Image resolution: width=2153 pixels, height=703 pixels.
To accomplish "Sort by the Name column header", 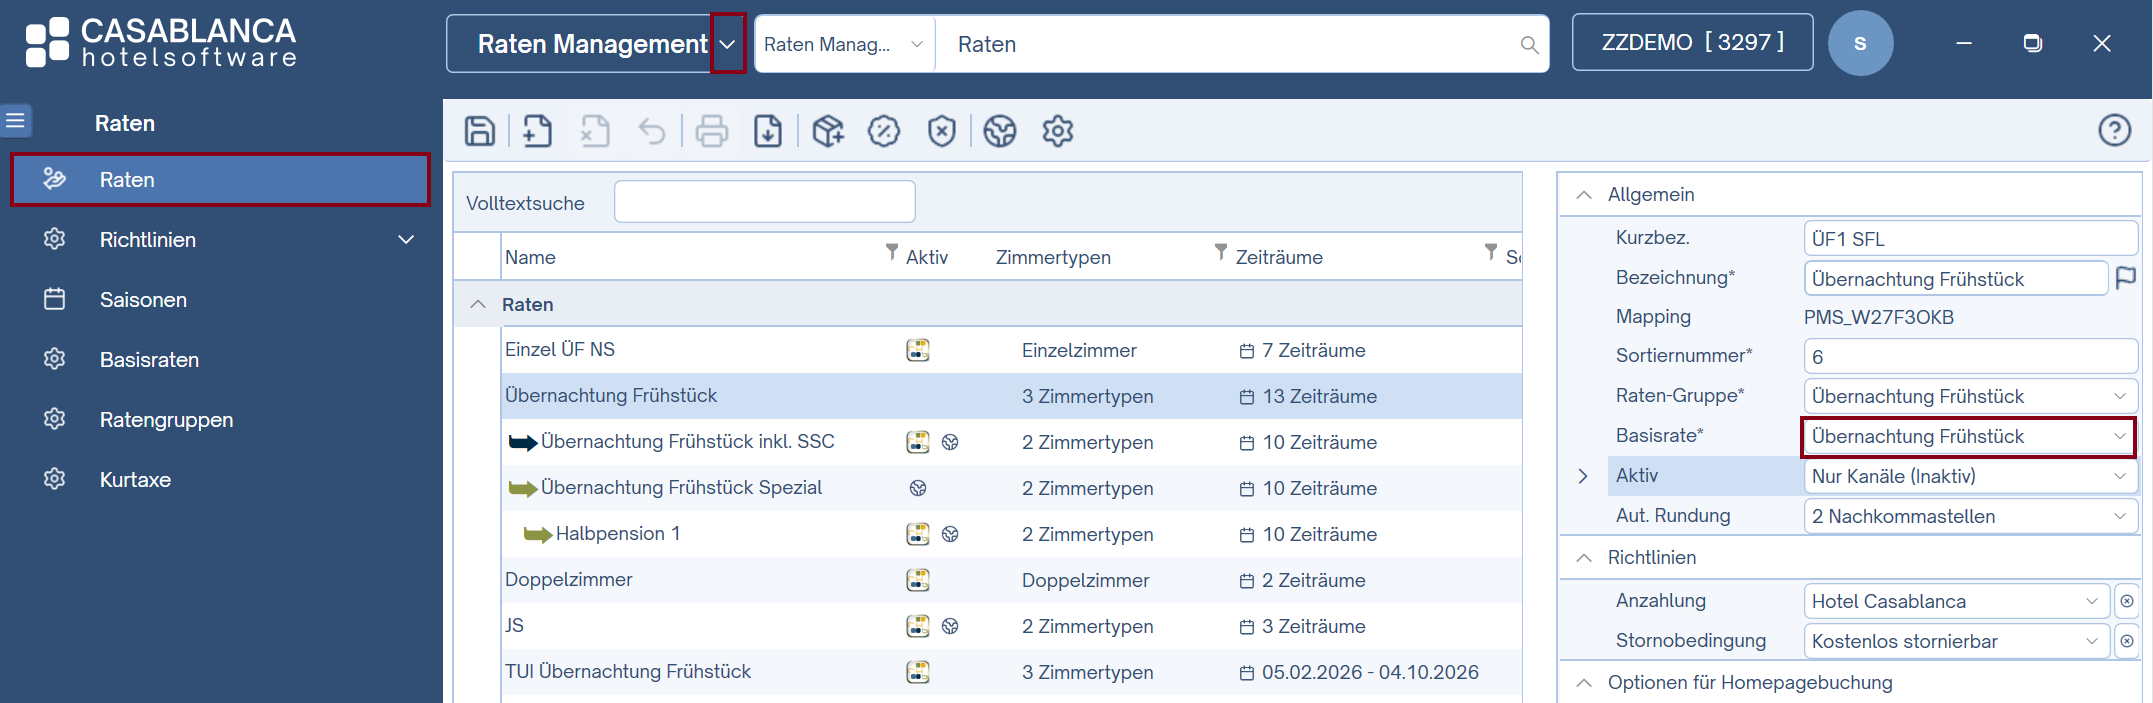I will tap(530, 257).
